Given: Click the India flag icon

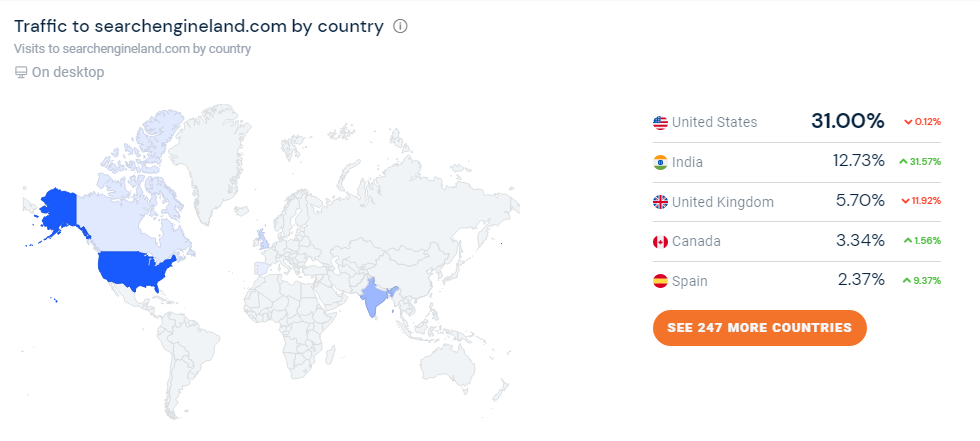Looking at the screenshot, I should pos(660,162).
